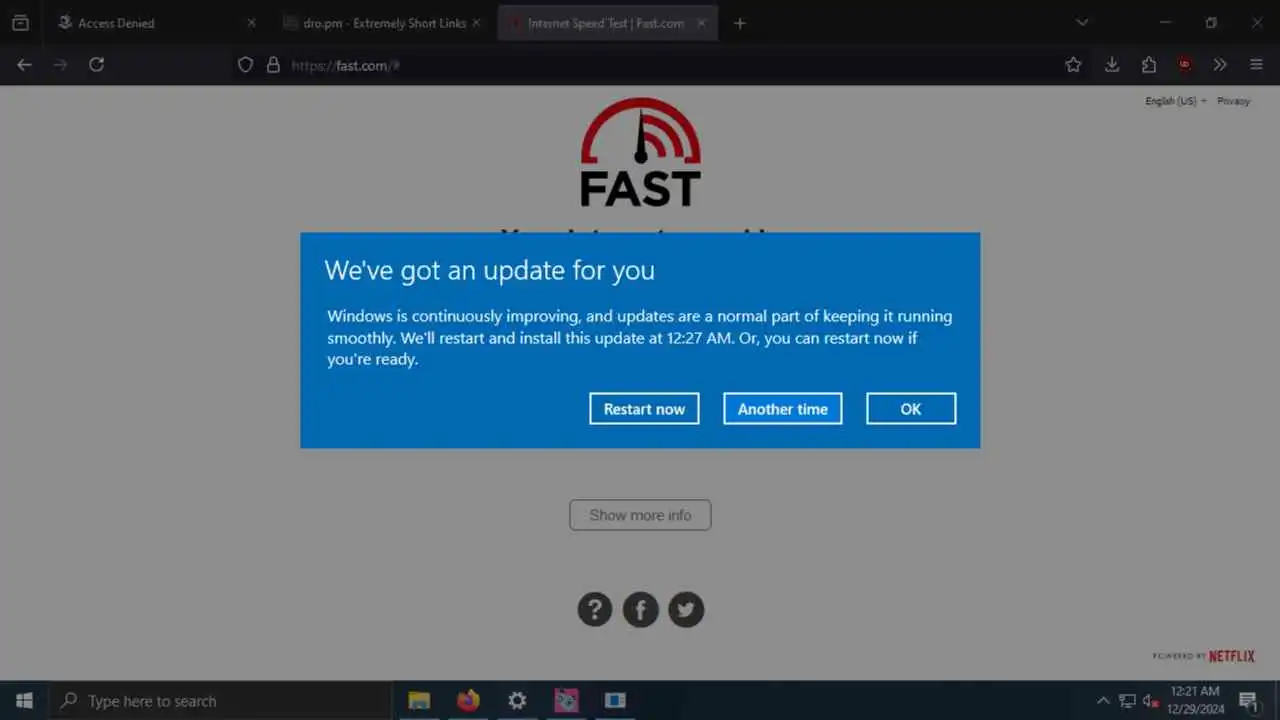The height and width of the screenshot is (720, 1280).
Task: Select the Internet Speed Test Fast.com tab
Action: (608, 23)
